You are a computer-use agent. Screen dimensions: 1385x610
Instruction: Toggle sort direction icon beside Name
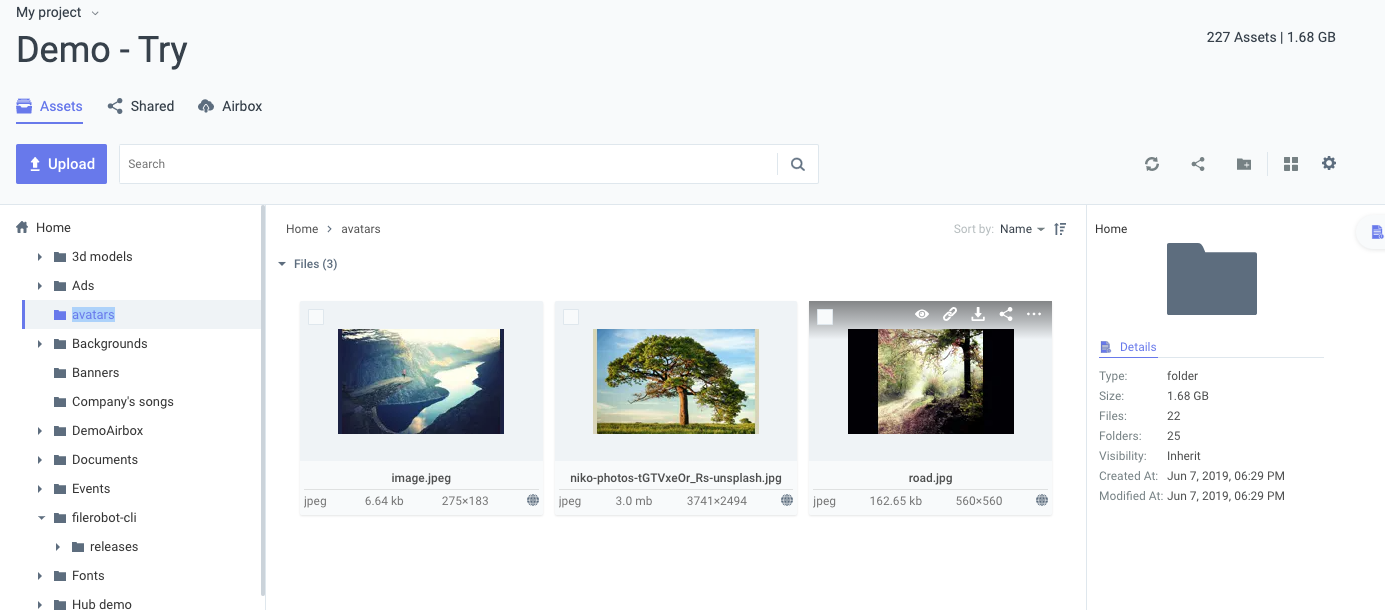pyautogui.click(x=1061, y=229)
